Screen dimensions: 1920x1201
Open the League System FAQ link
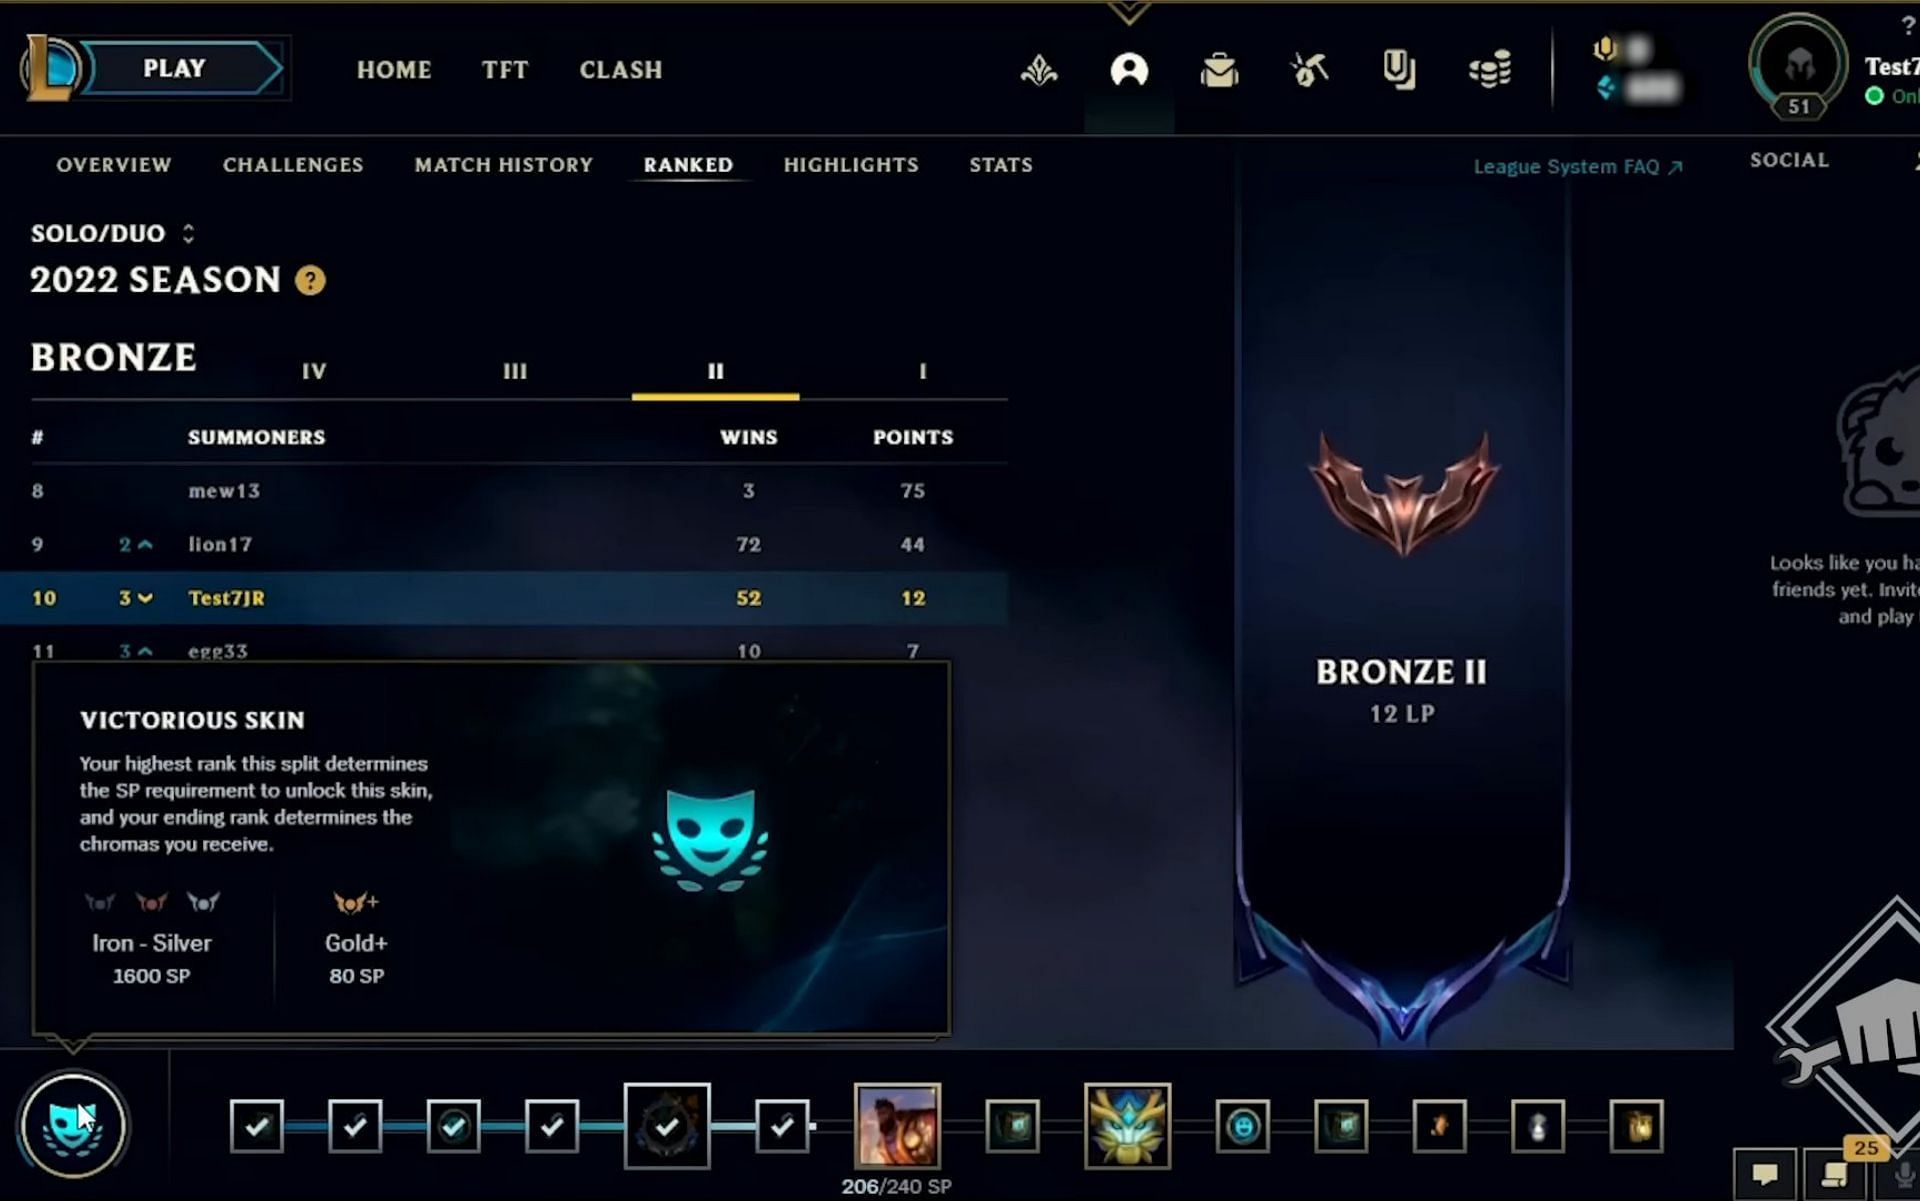[1578, 166]
